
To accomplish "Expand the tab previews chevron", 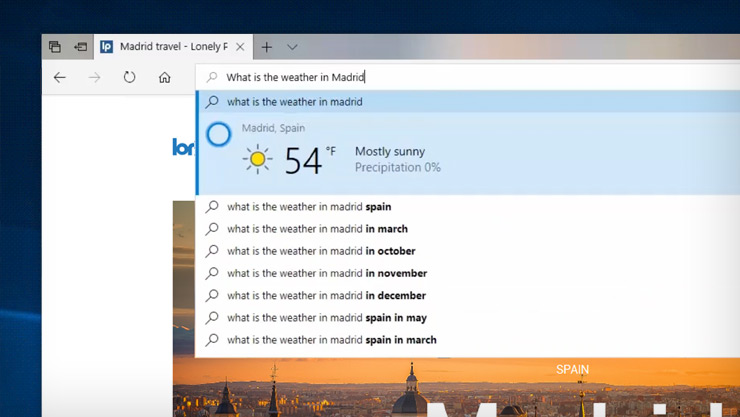I will pyautogui.click(x=292, y=47).
